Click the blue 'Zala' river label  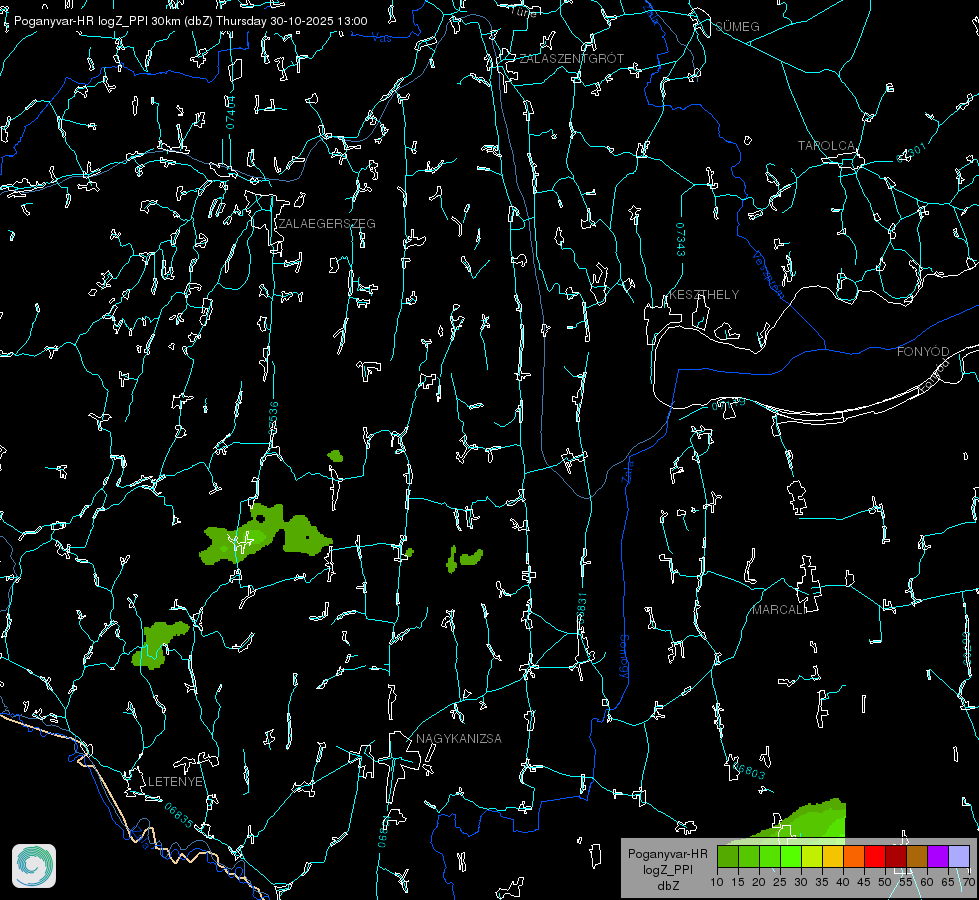pyautogui.click(x=628, y=470)
